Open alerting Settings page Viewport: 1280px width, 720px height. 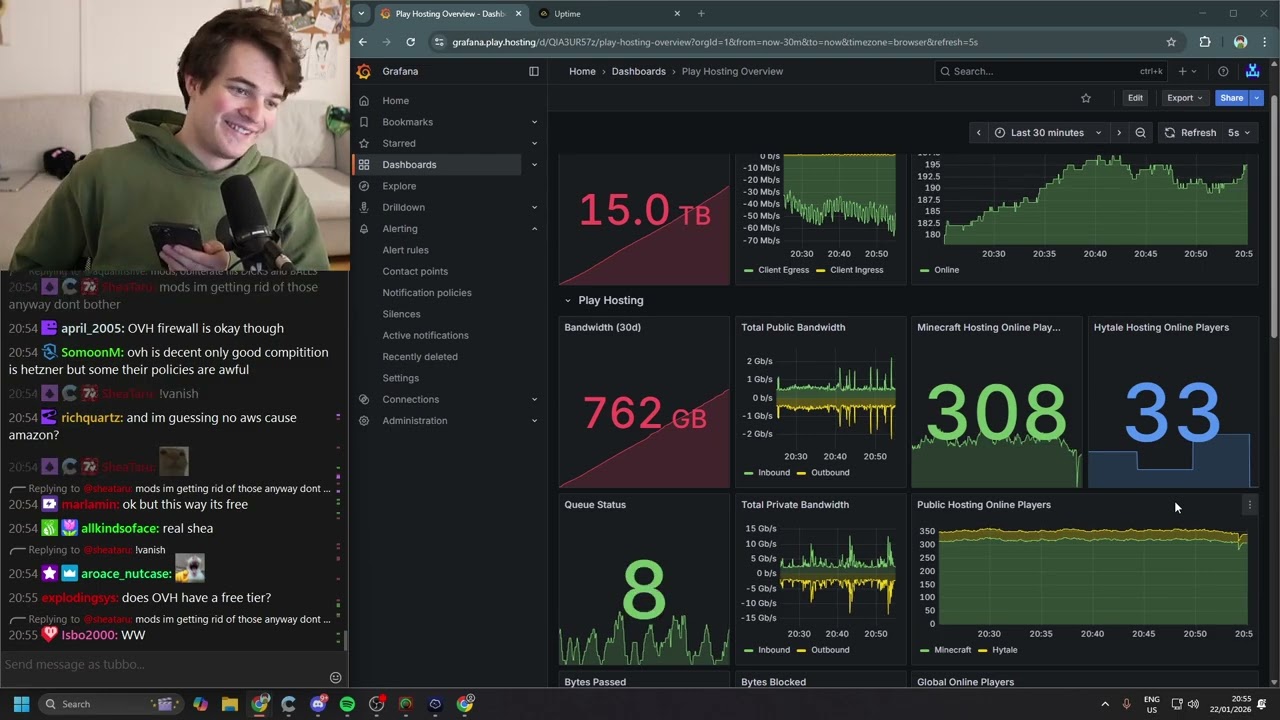point(400,378)
